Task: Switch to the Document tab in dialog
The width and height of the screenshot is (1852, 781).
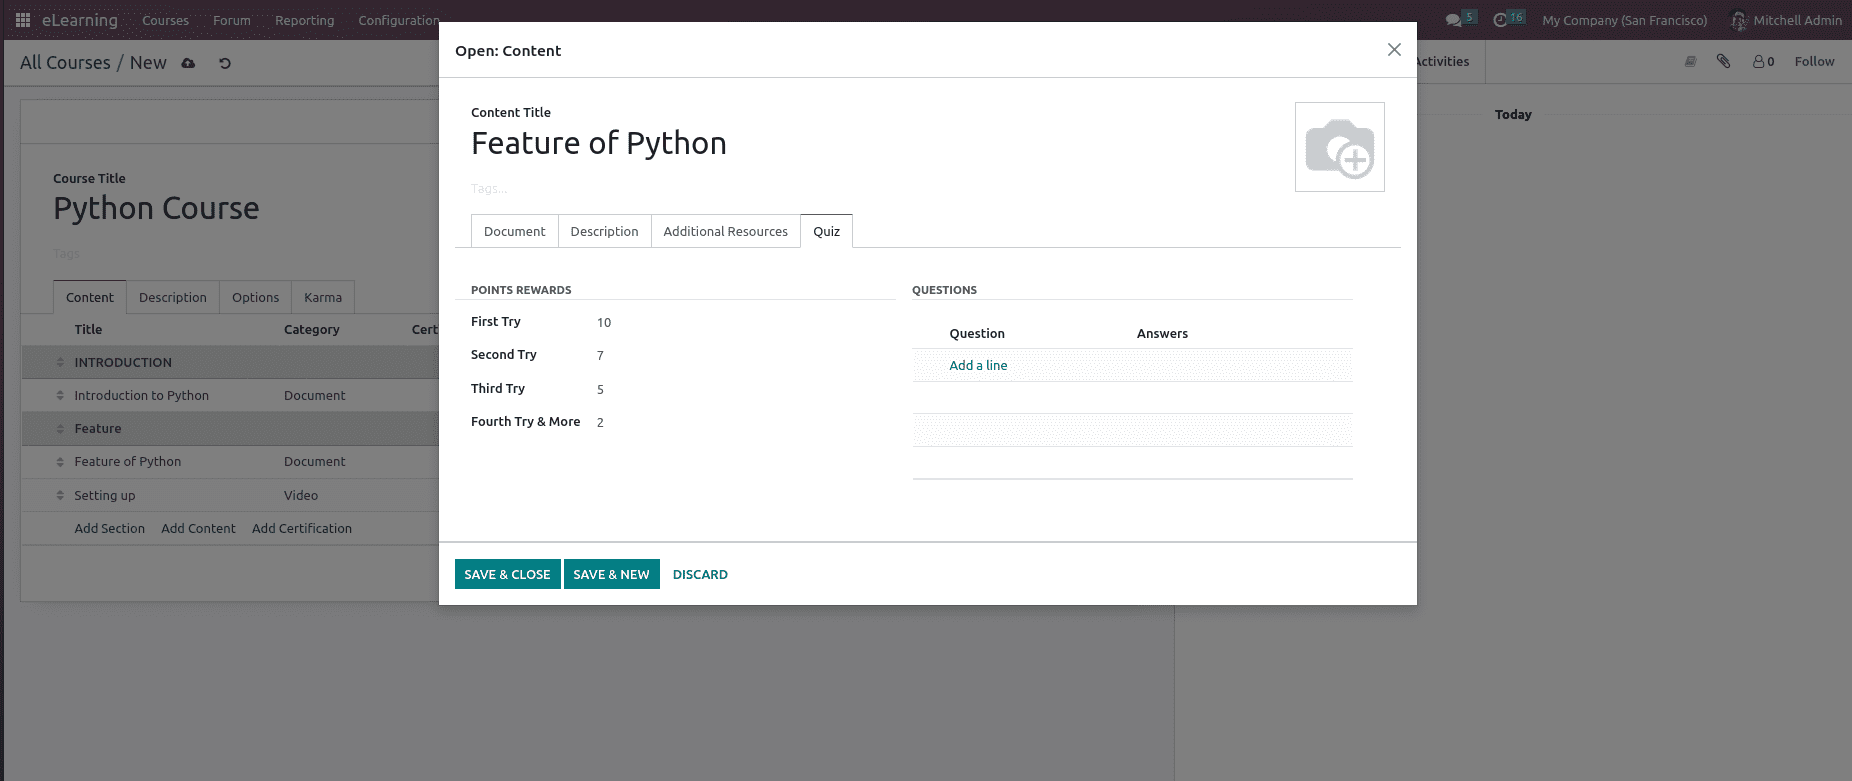Action: tap(515, 231)
